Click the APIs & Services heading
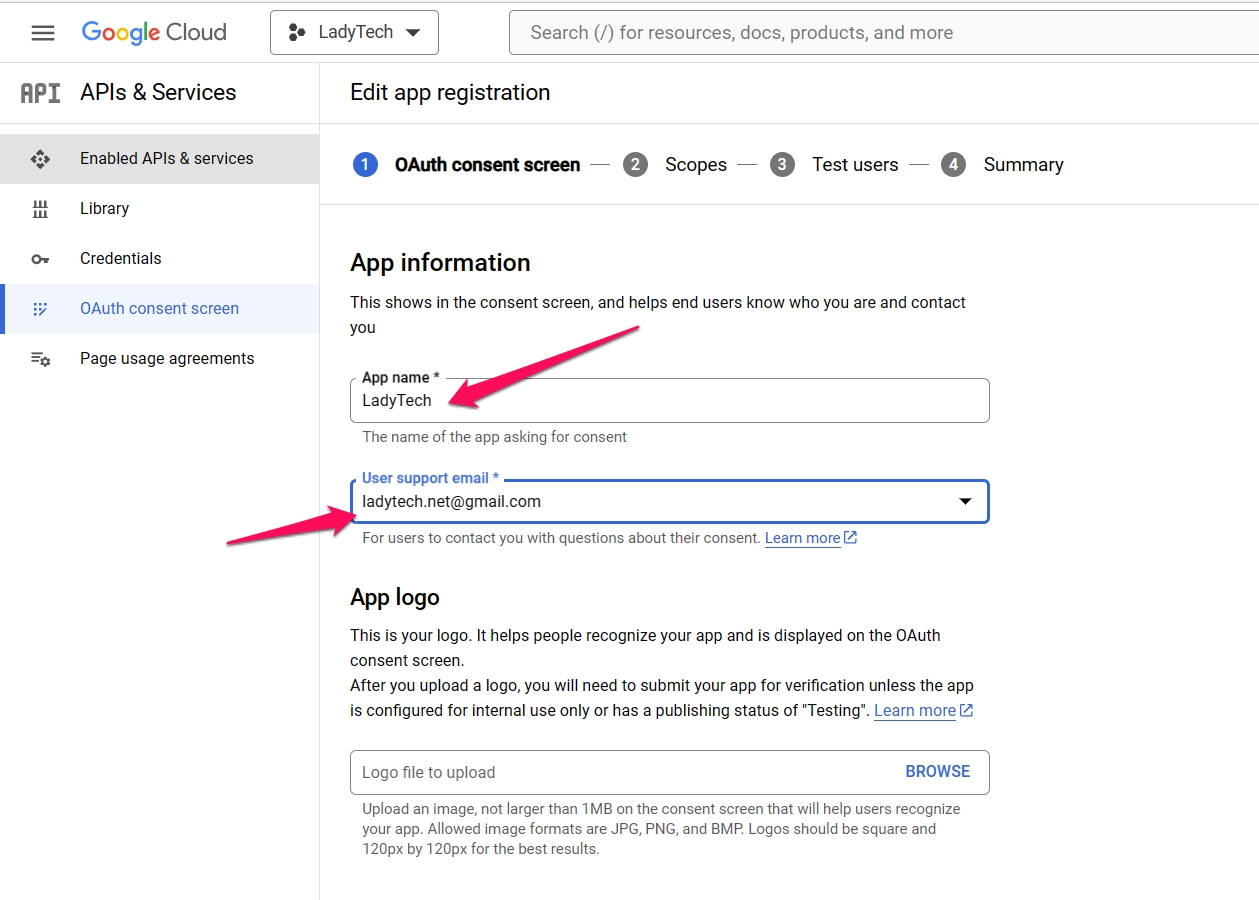The image size is (1259, 900). [158, 93]
